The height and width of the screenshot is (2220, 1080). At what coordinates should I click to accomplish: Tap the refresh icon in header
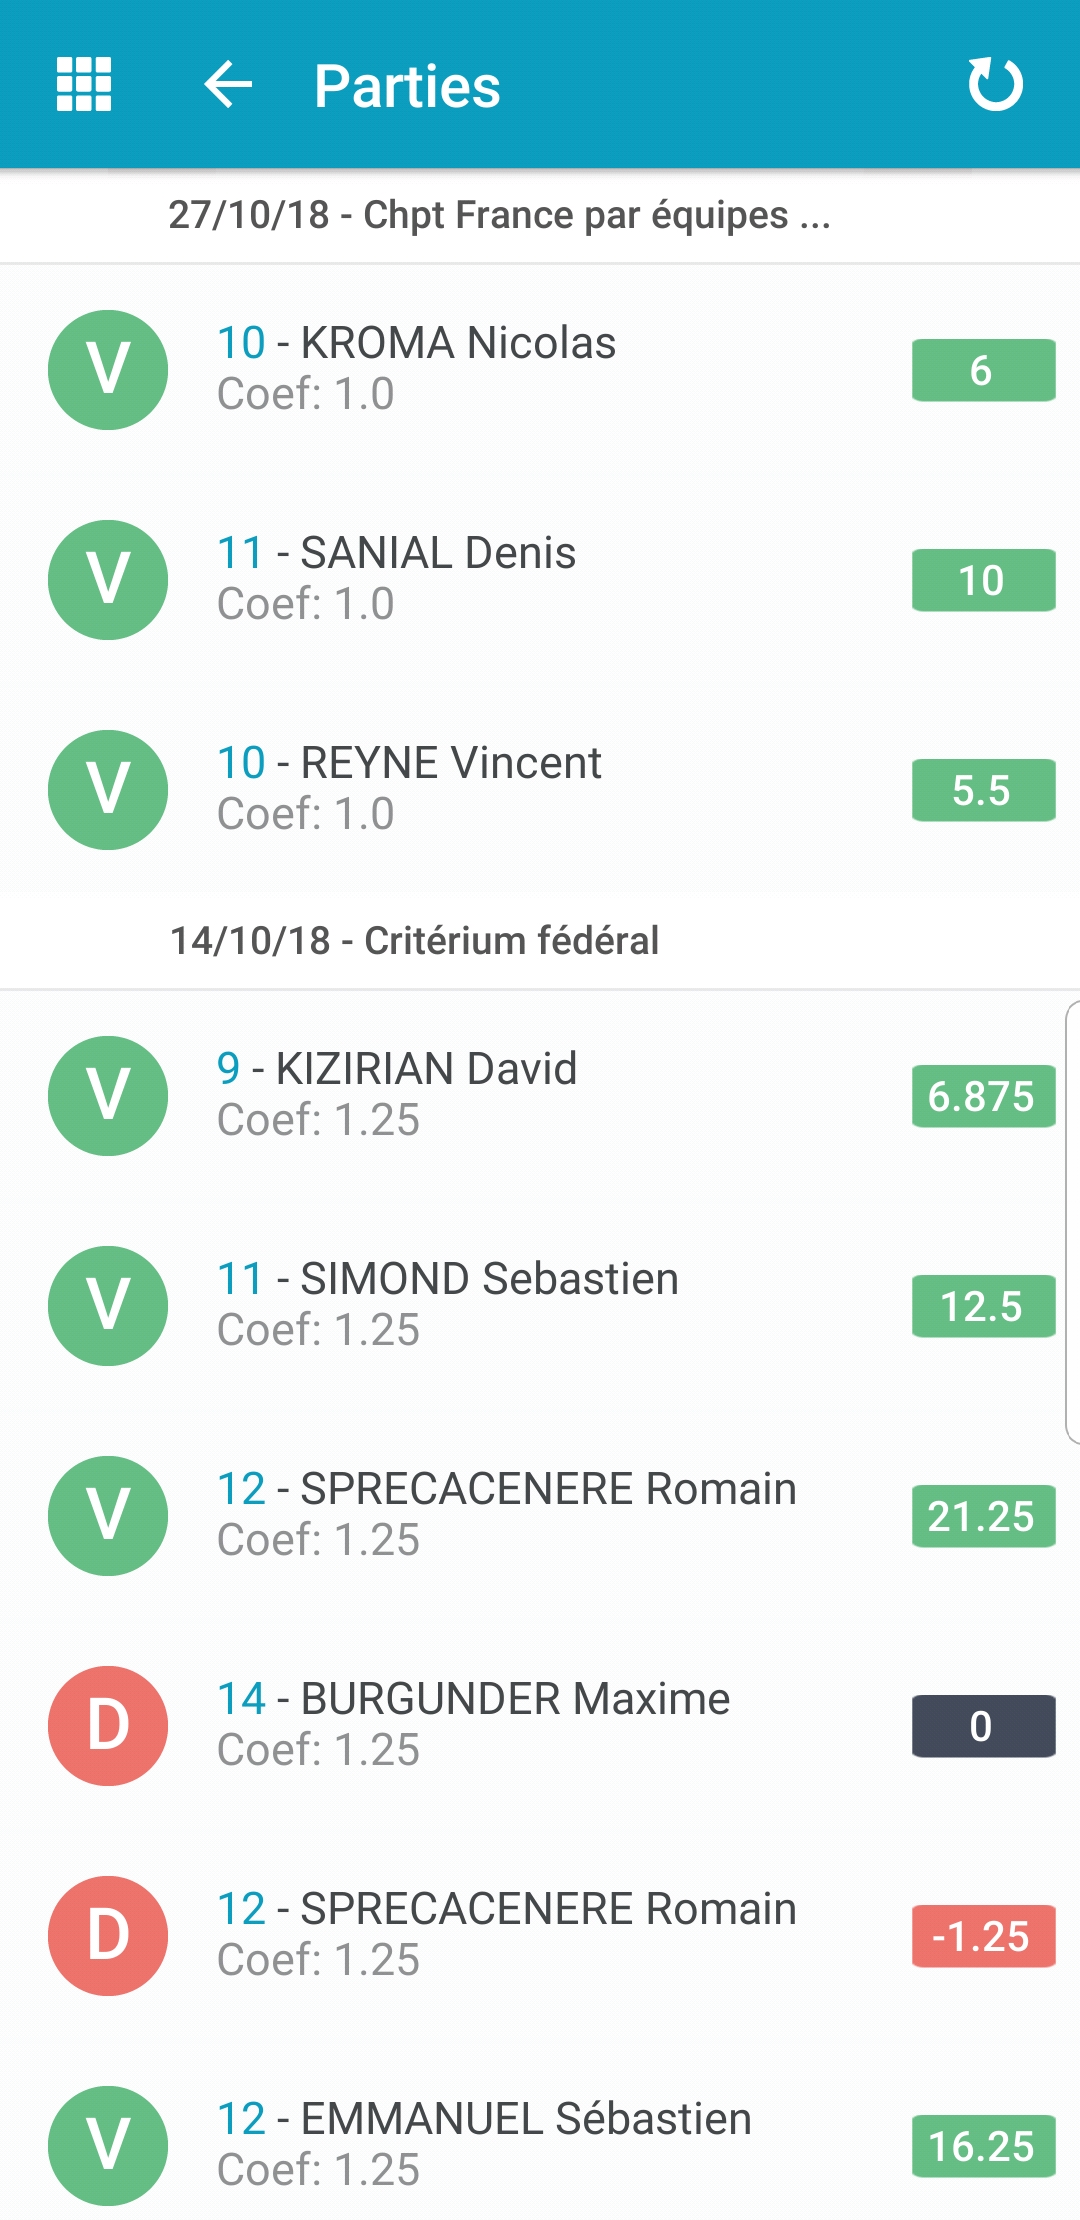click(995, 85)
